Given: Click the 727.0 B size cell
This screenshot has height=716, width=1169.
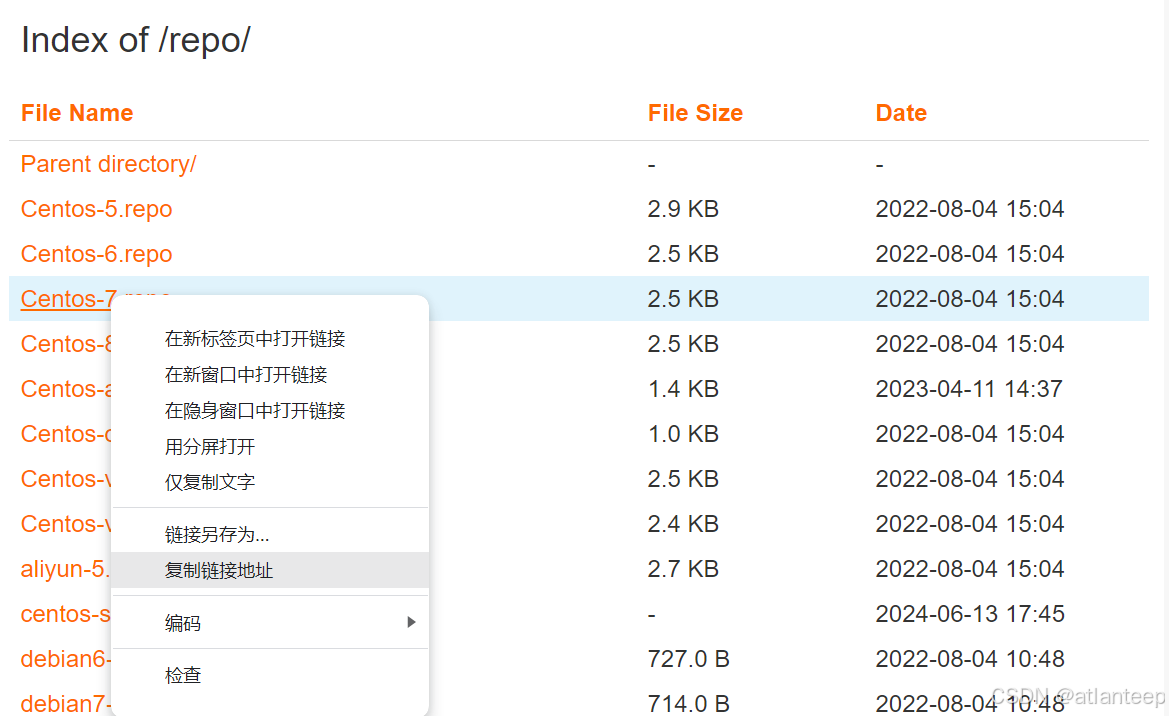Looking at the screenshot, I should (x=688, y=659).
